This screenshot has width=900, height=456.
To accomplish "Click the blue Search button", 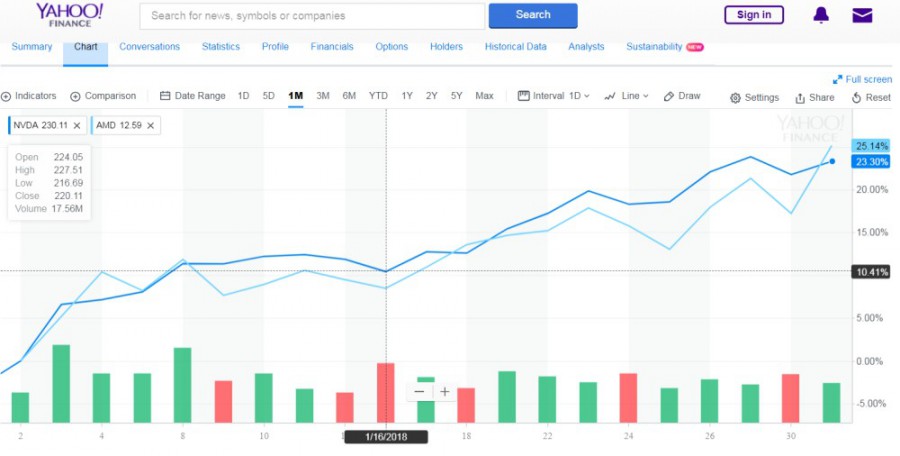I will pos(533,16).
